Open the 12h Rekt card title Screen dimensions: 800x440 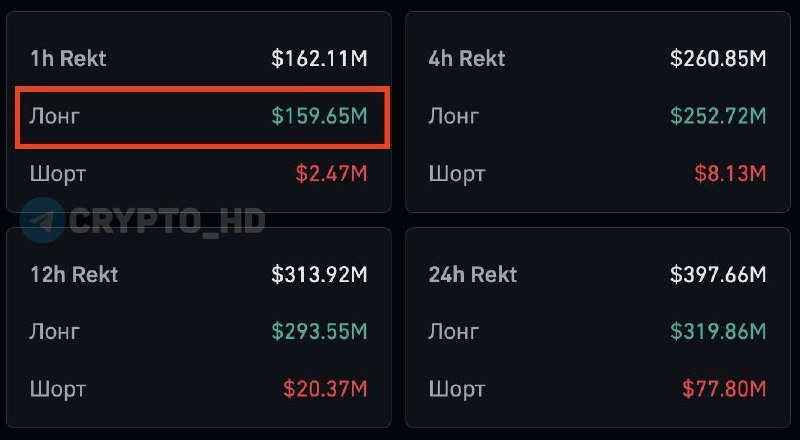coord(74,275)
